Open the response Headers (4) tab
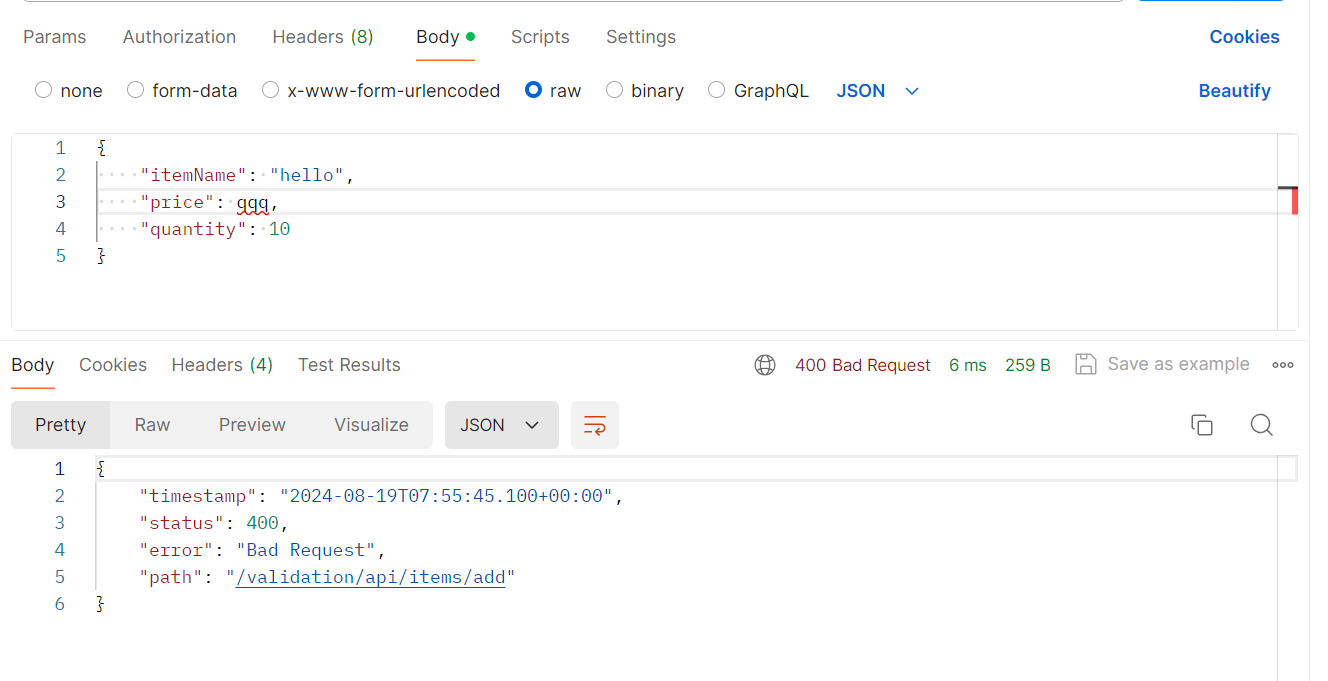Image resolution: width=1328 pixels, height=681 pixels. [222, 365]
